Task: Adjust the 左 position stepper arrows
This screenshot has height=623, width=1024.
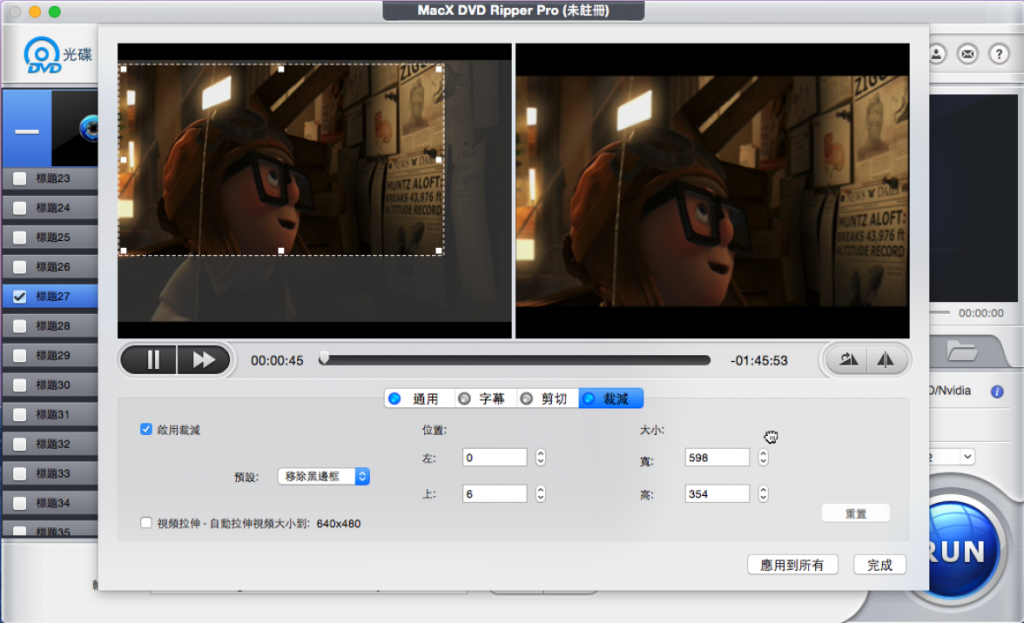Action: point(540,457)
